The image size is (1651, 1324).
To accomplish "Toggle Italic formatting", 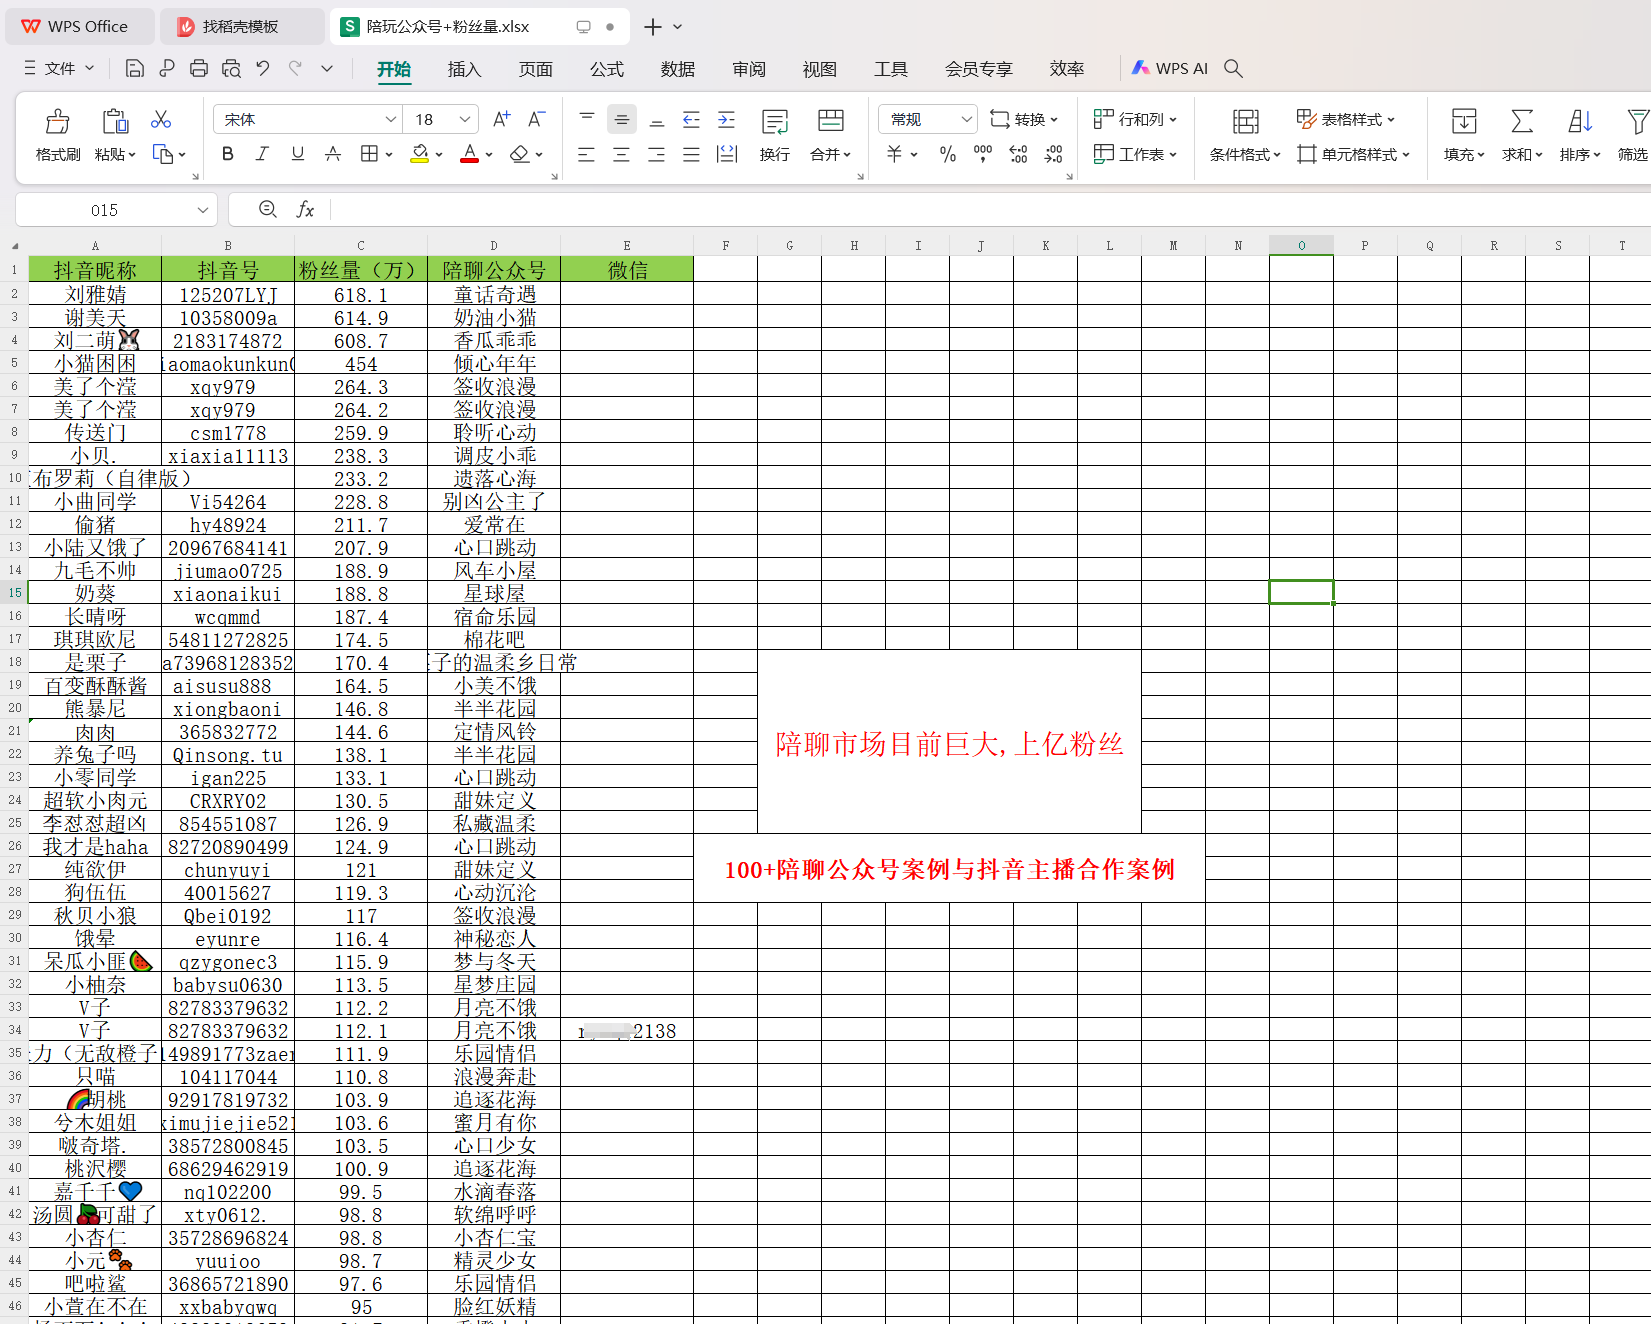I will coord(262,154).
